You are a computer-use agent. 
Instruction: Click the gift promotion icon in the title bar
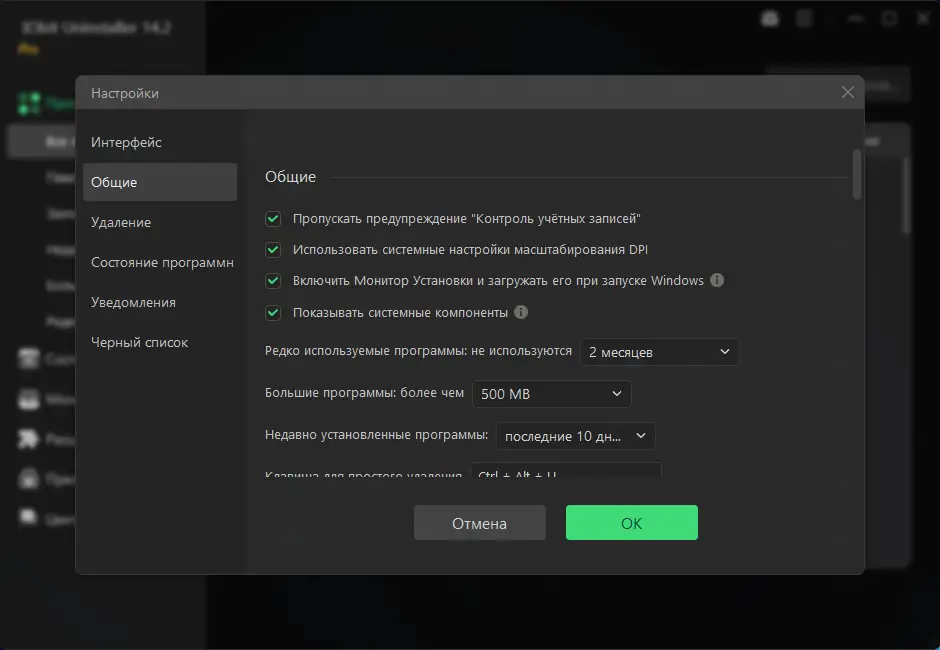pos(769,18)
